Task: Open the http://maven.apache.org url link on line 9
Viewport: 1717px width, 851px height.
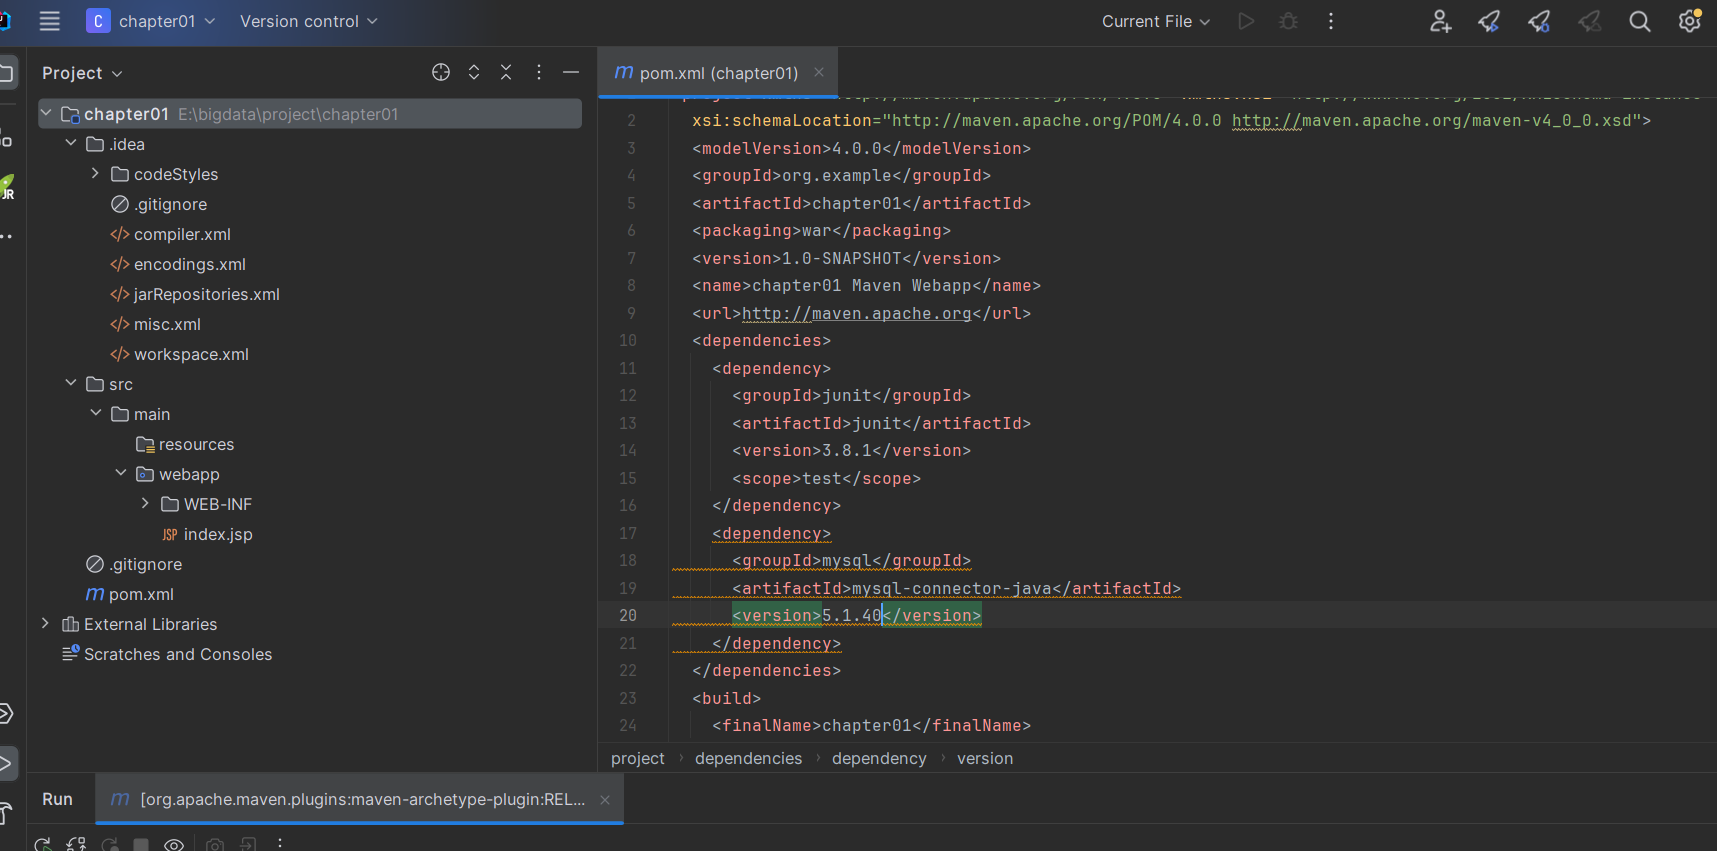Action: click(x=857, y=313)
